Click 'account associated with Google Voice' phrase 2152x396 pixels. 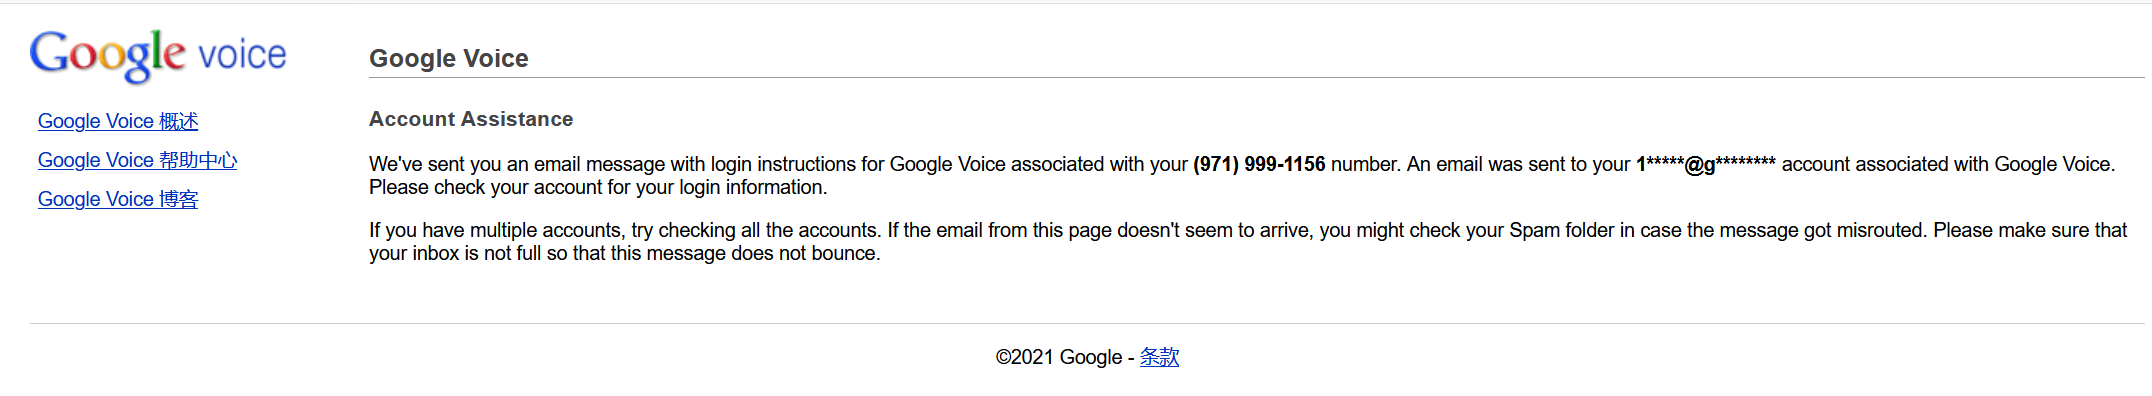[x=1948, y=164]
